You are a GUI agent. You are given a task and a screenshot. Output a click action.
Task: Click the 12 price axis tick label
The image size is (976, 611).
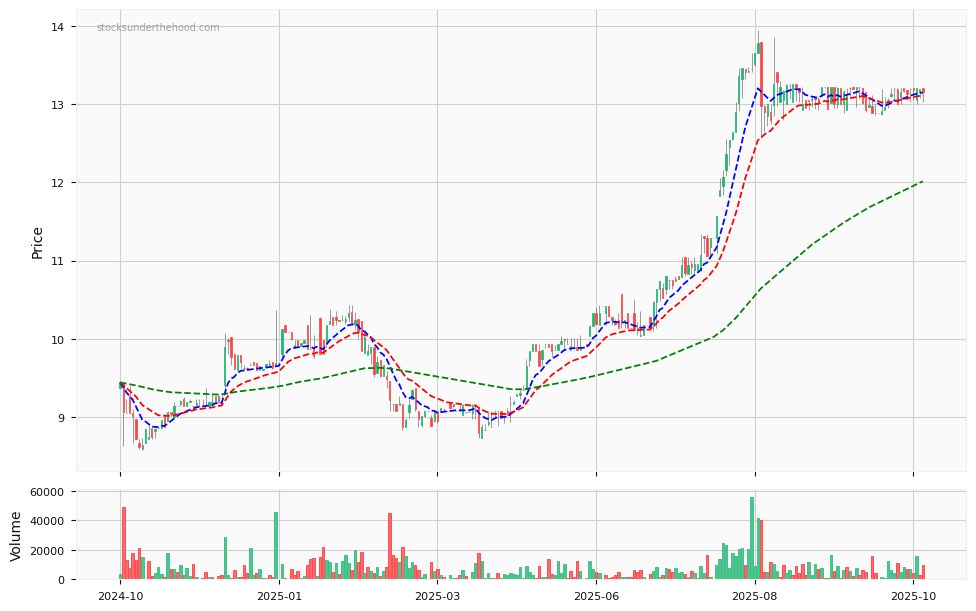[x=58, y=183]
